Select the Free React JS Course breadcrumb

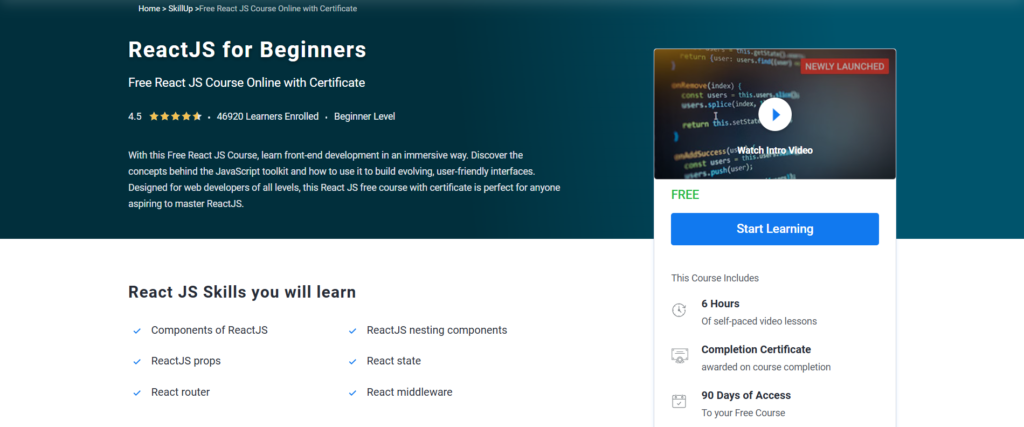[x=278, y=8]
